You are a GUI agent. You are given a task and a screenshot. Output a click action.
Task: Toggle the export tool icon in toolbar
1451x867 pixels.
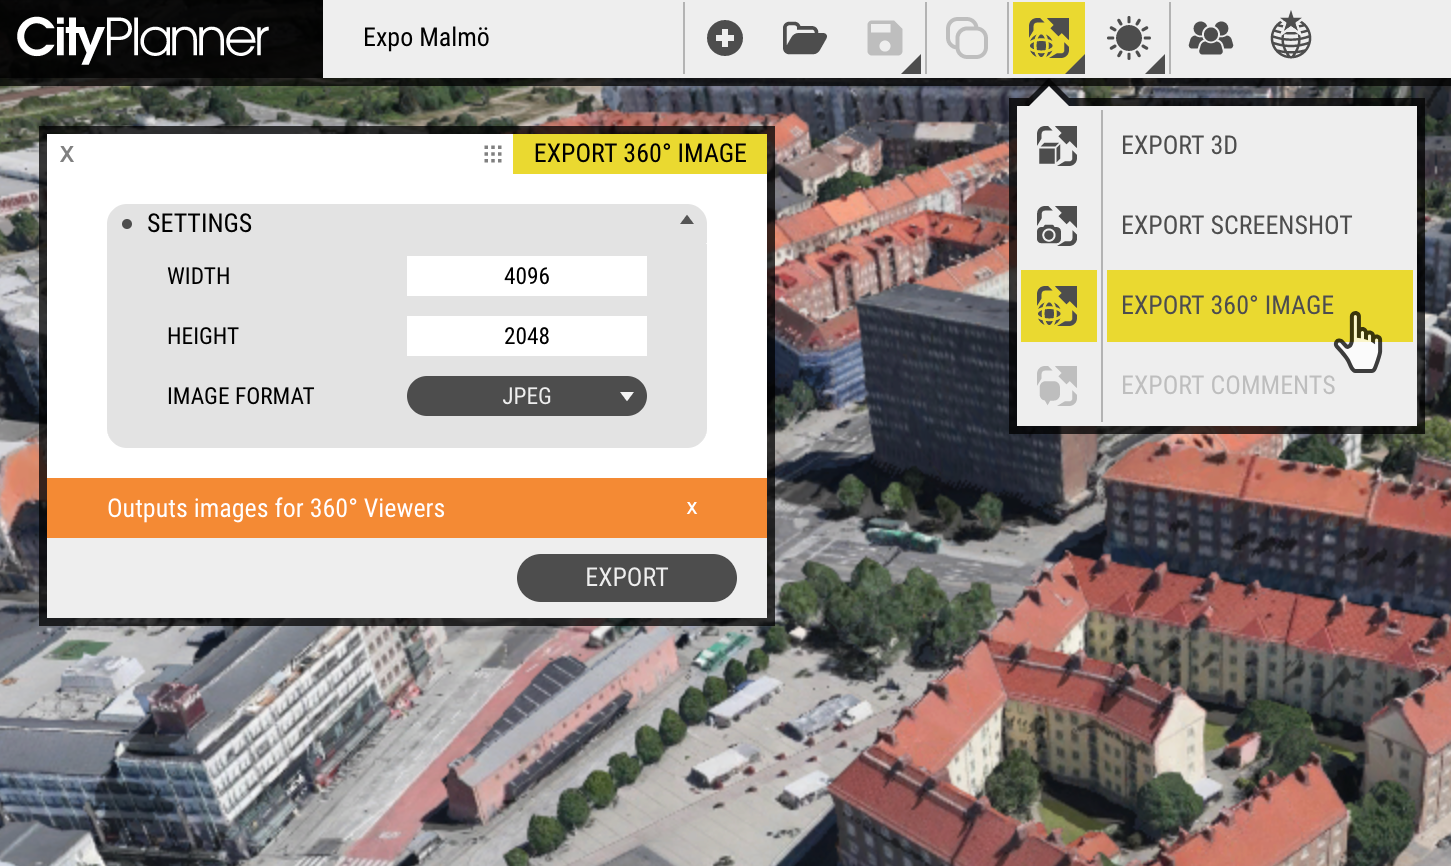tap(1049, 38)
